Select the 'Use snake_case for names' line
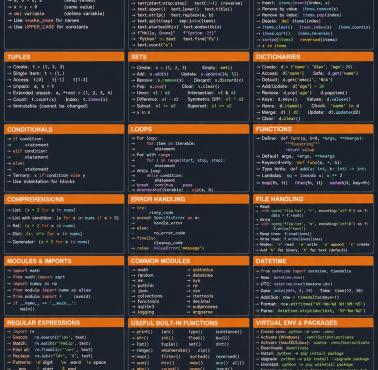The image size is (378, 370). click(43, 20)
